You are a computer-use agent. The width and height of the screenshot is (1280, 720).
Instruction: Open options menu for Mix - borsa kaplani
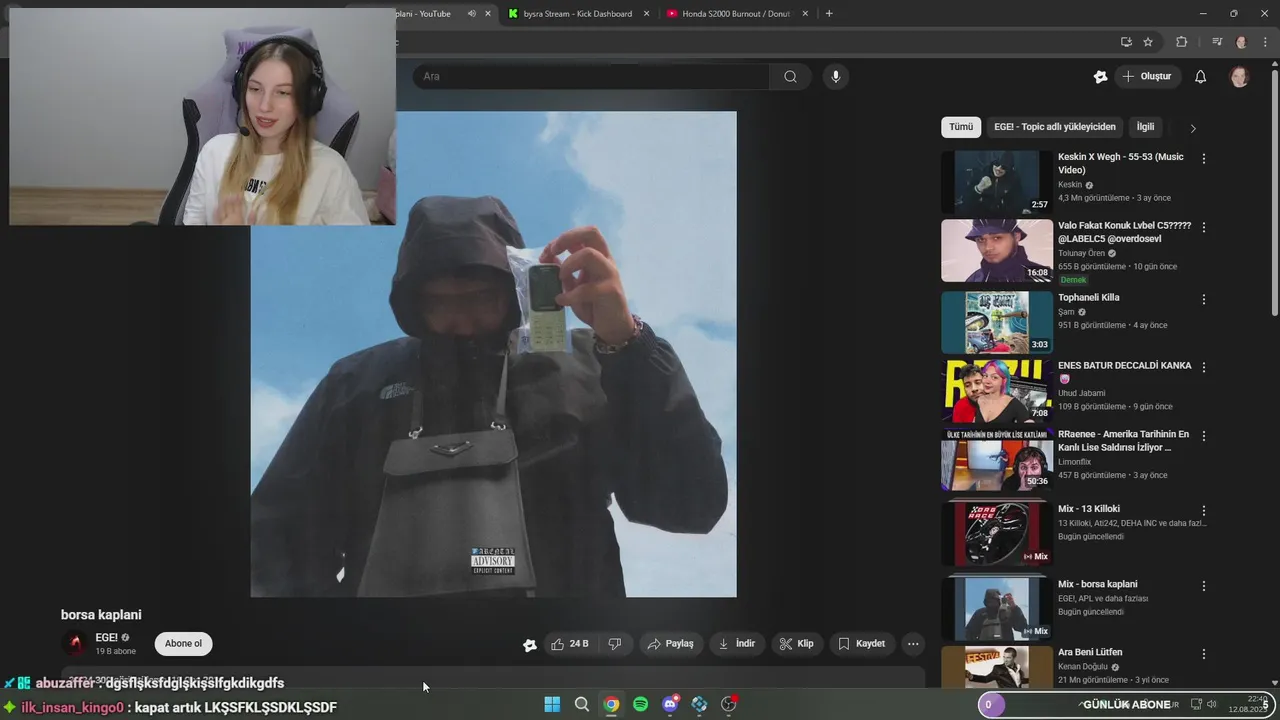click(1204, 585)
